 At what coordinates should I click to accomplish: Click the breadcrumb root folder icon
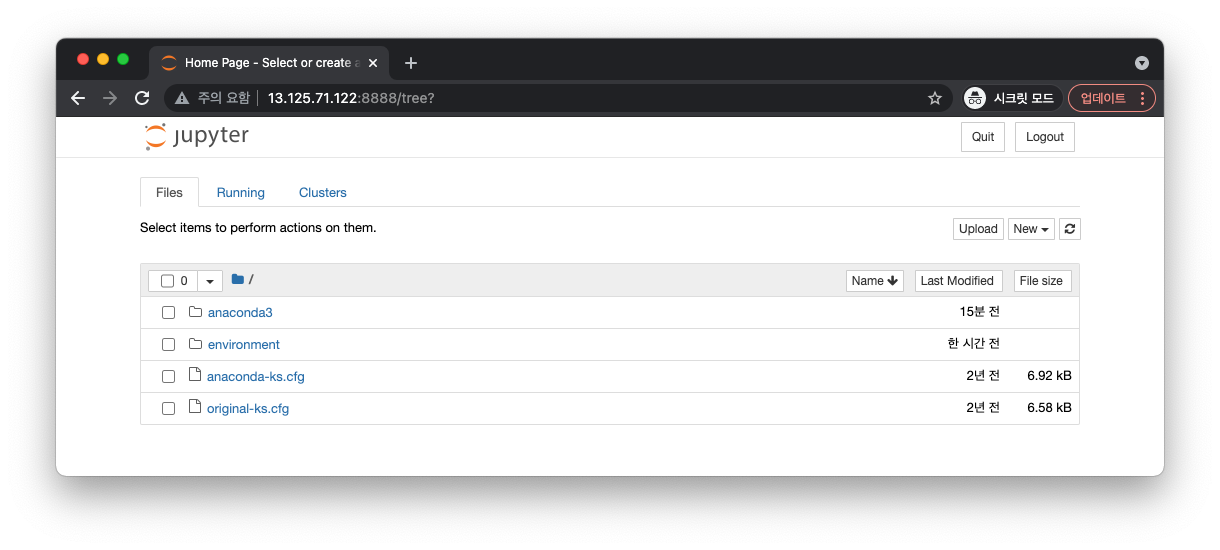pos(238,280)
